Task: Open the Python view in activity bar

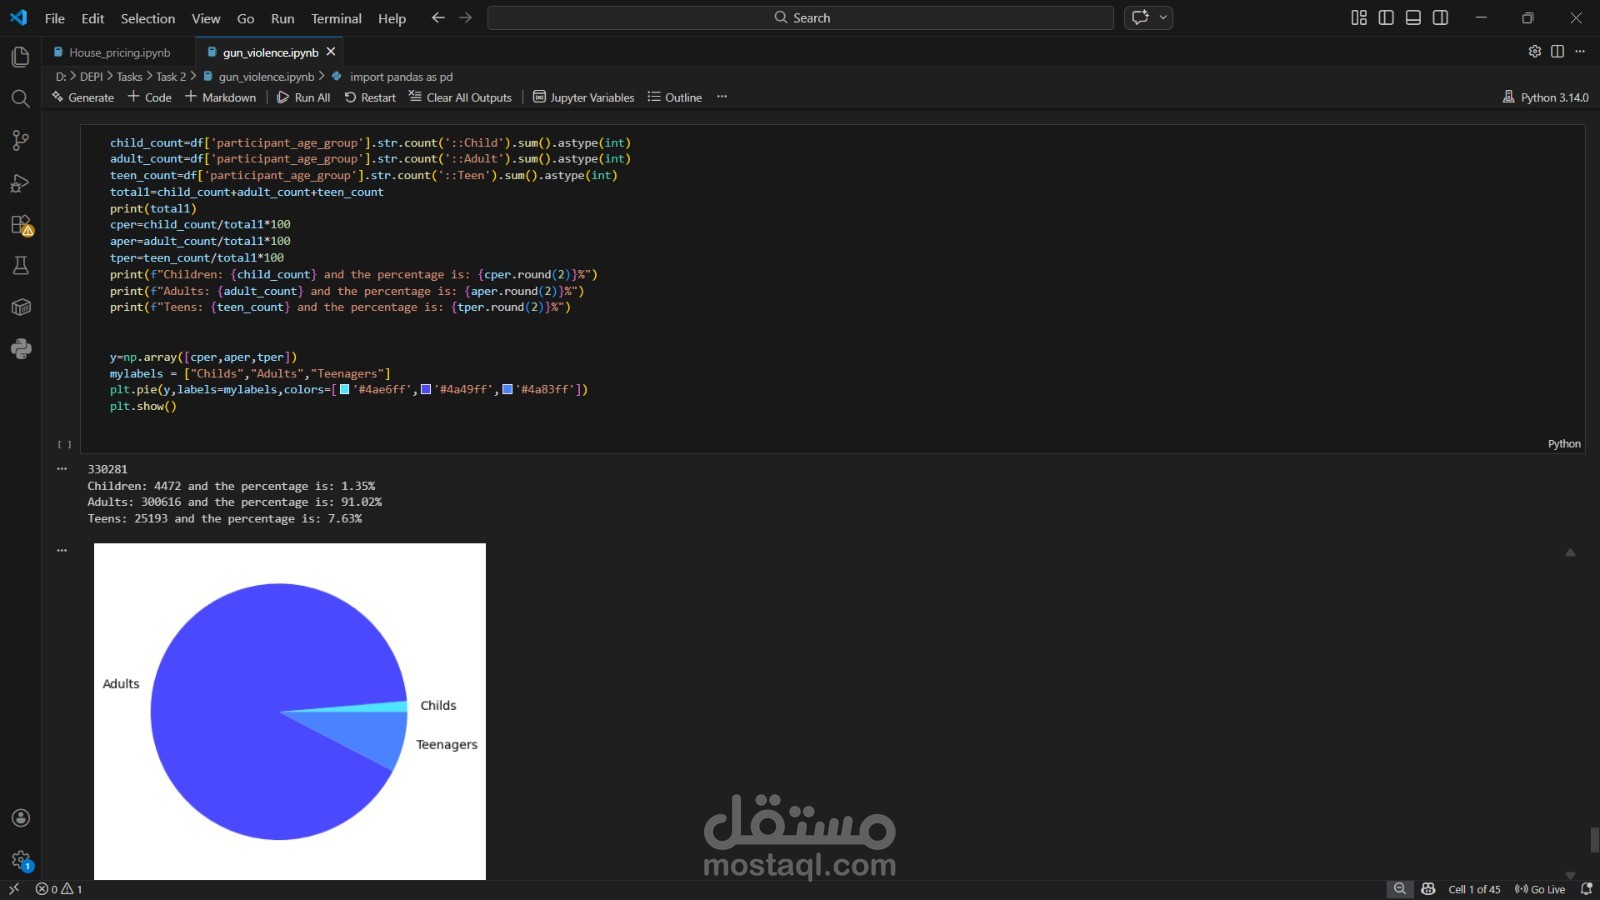Action: tap(20, 348)
